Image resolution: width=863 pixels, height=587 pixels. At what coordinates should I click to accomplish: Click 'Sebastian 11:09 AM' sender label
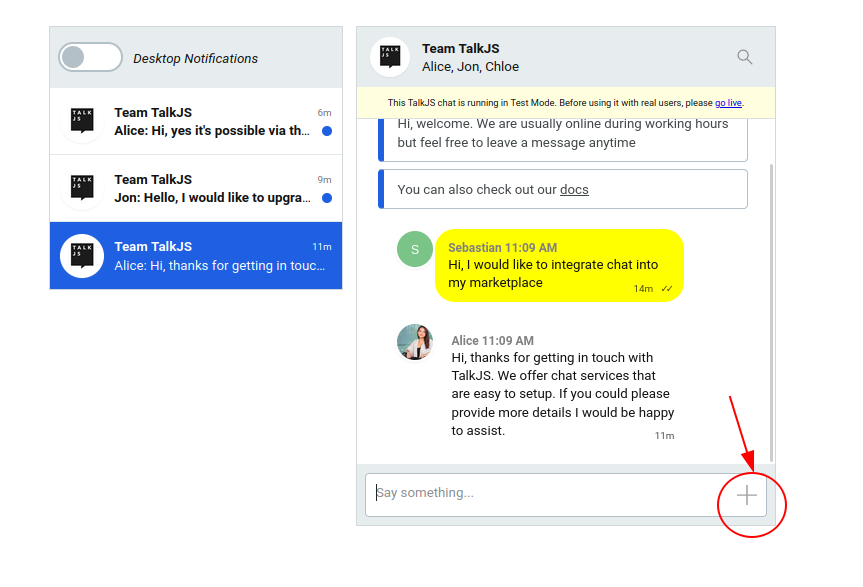[502, 248]
